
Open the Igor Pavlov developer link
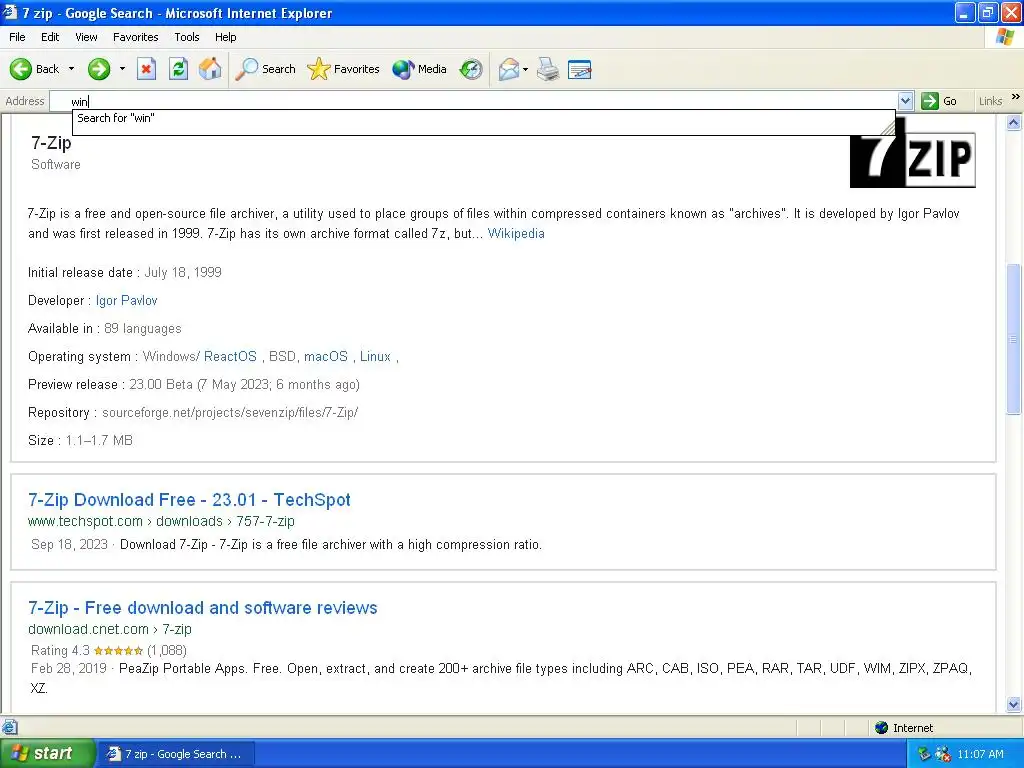click(x=127, y=300)
